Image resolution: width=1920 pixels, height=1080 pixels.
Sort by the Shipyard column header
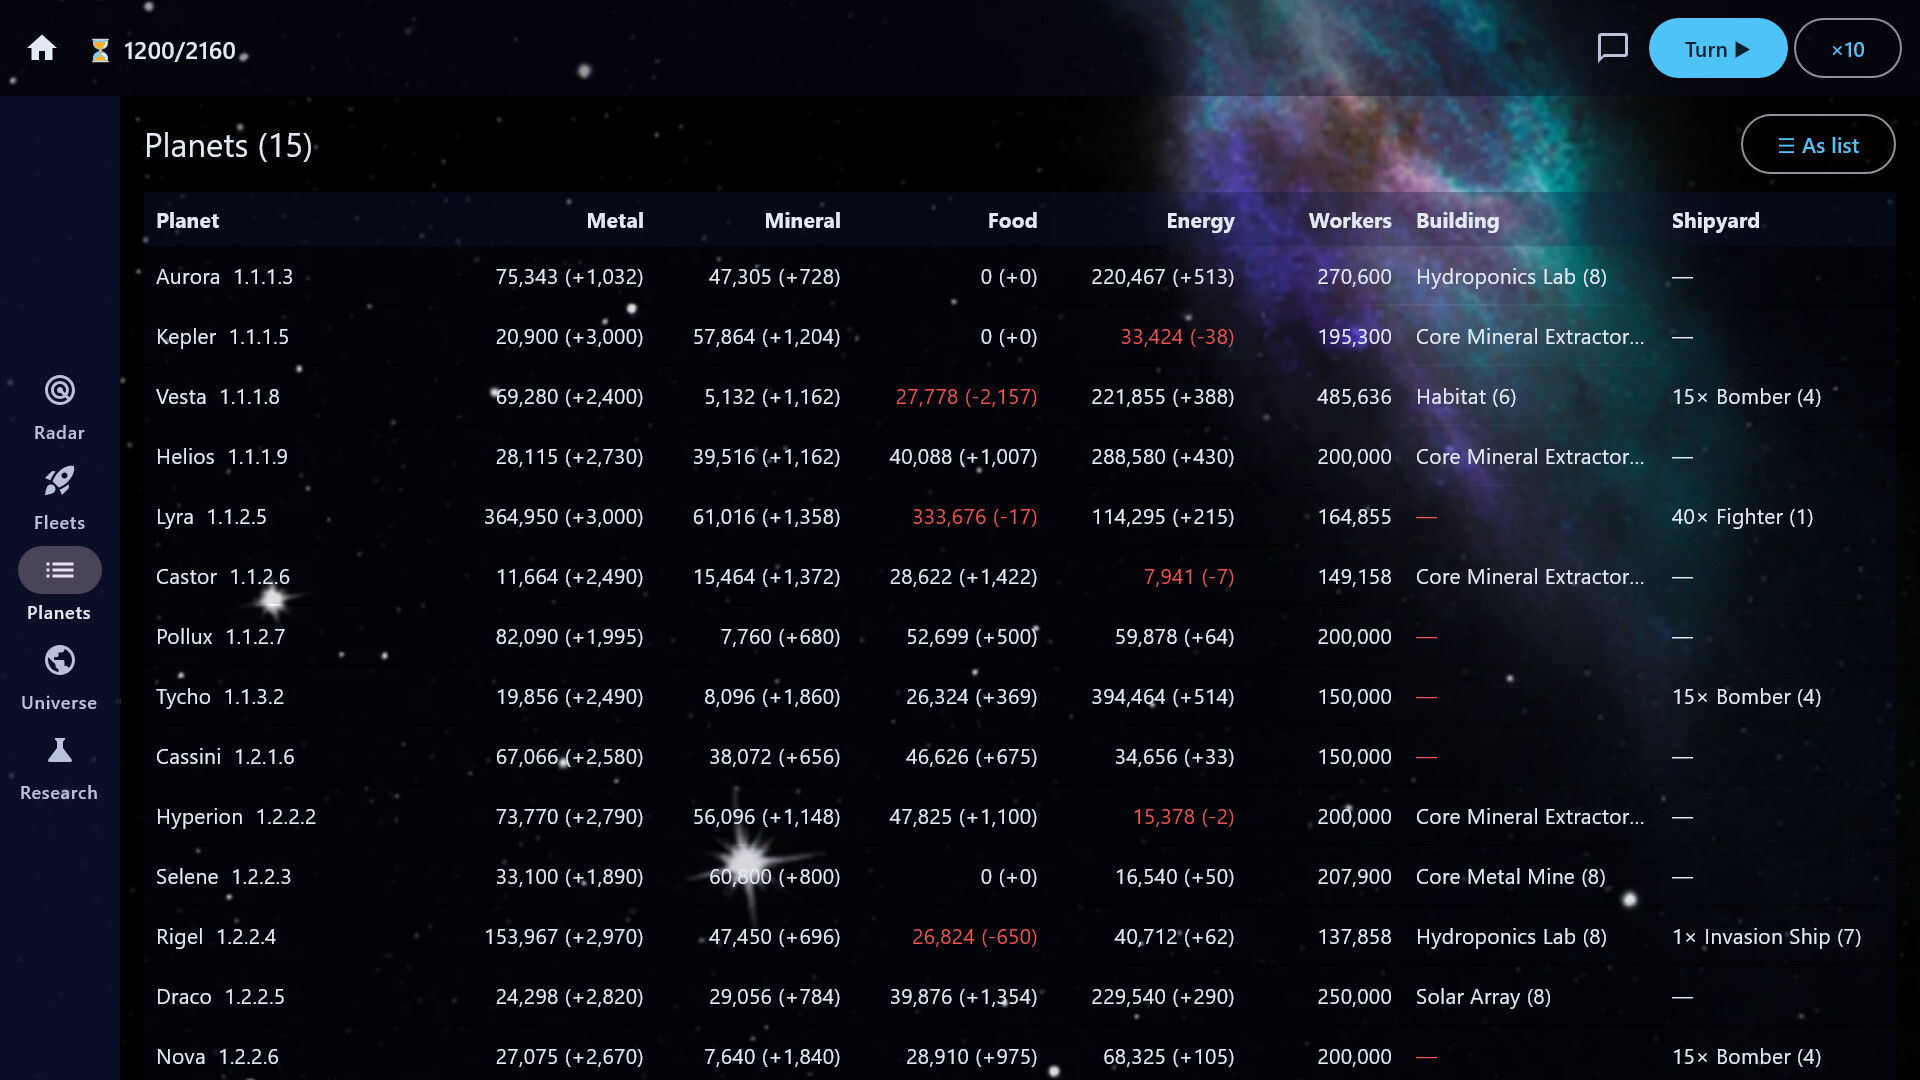(1715, 220)
